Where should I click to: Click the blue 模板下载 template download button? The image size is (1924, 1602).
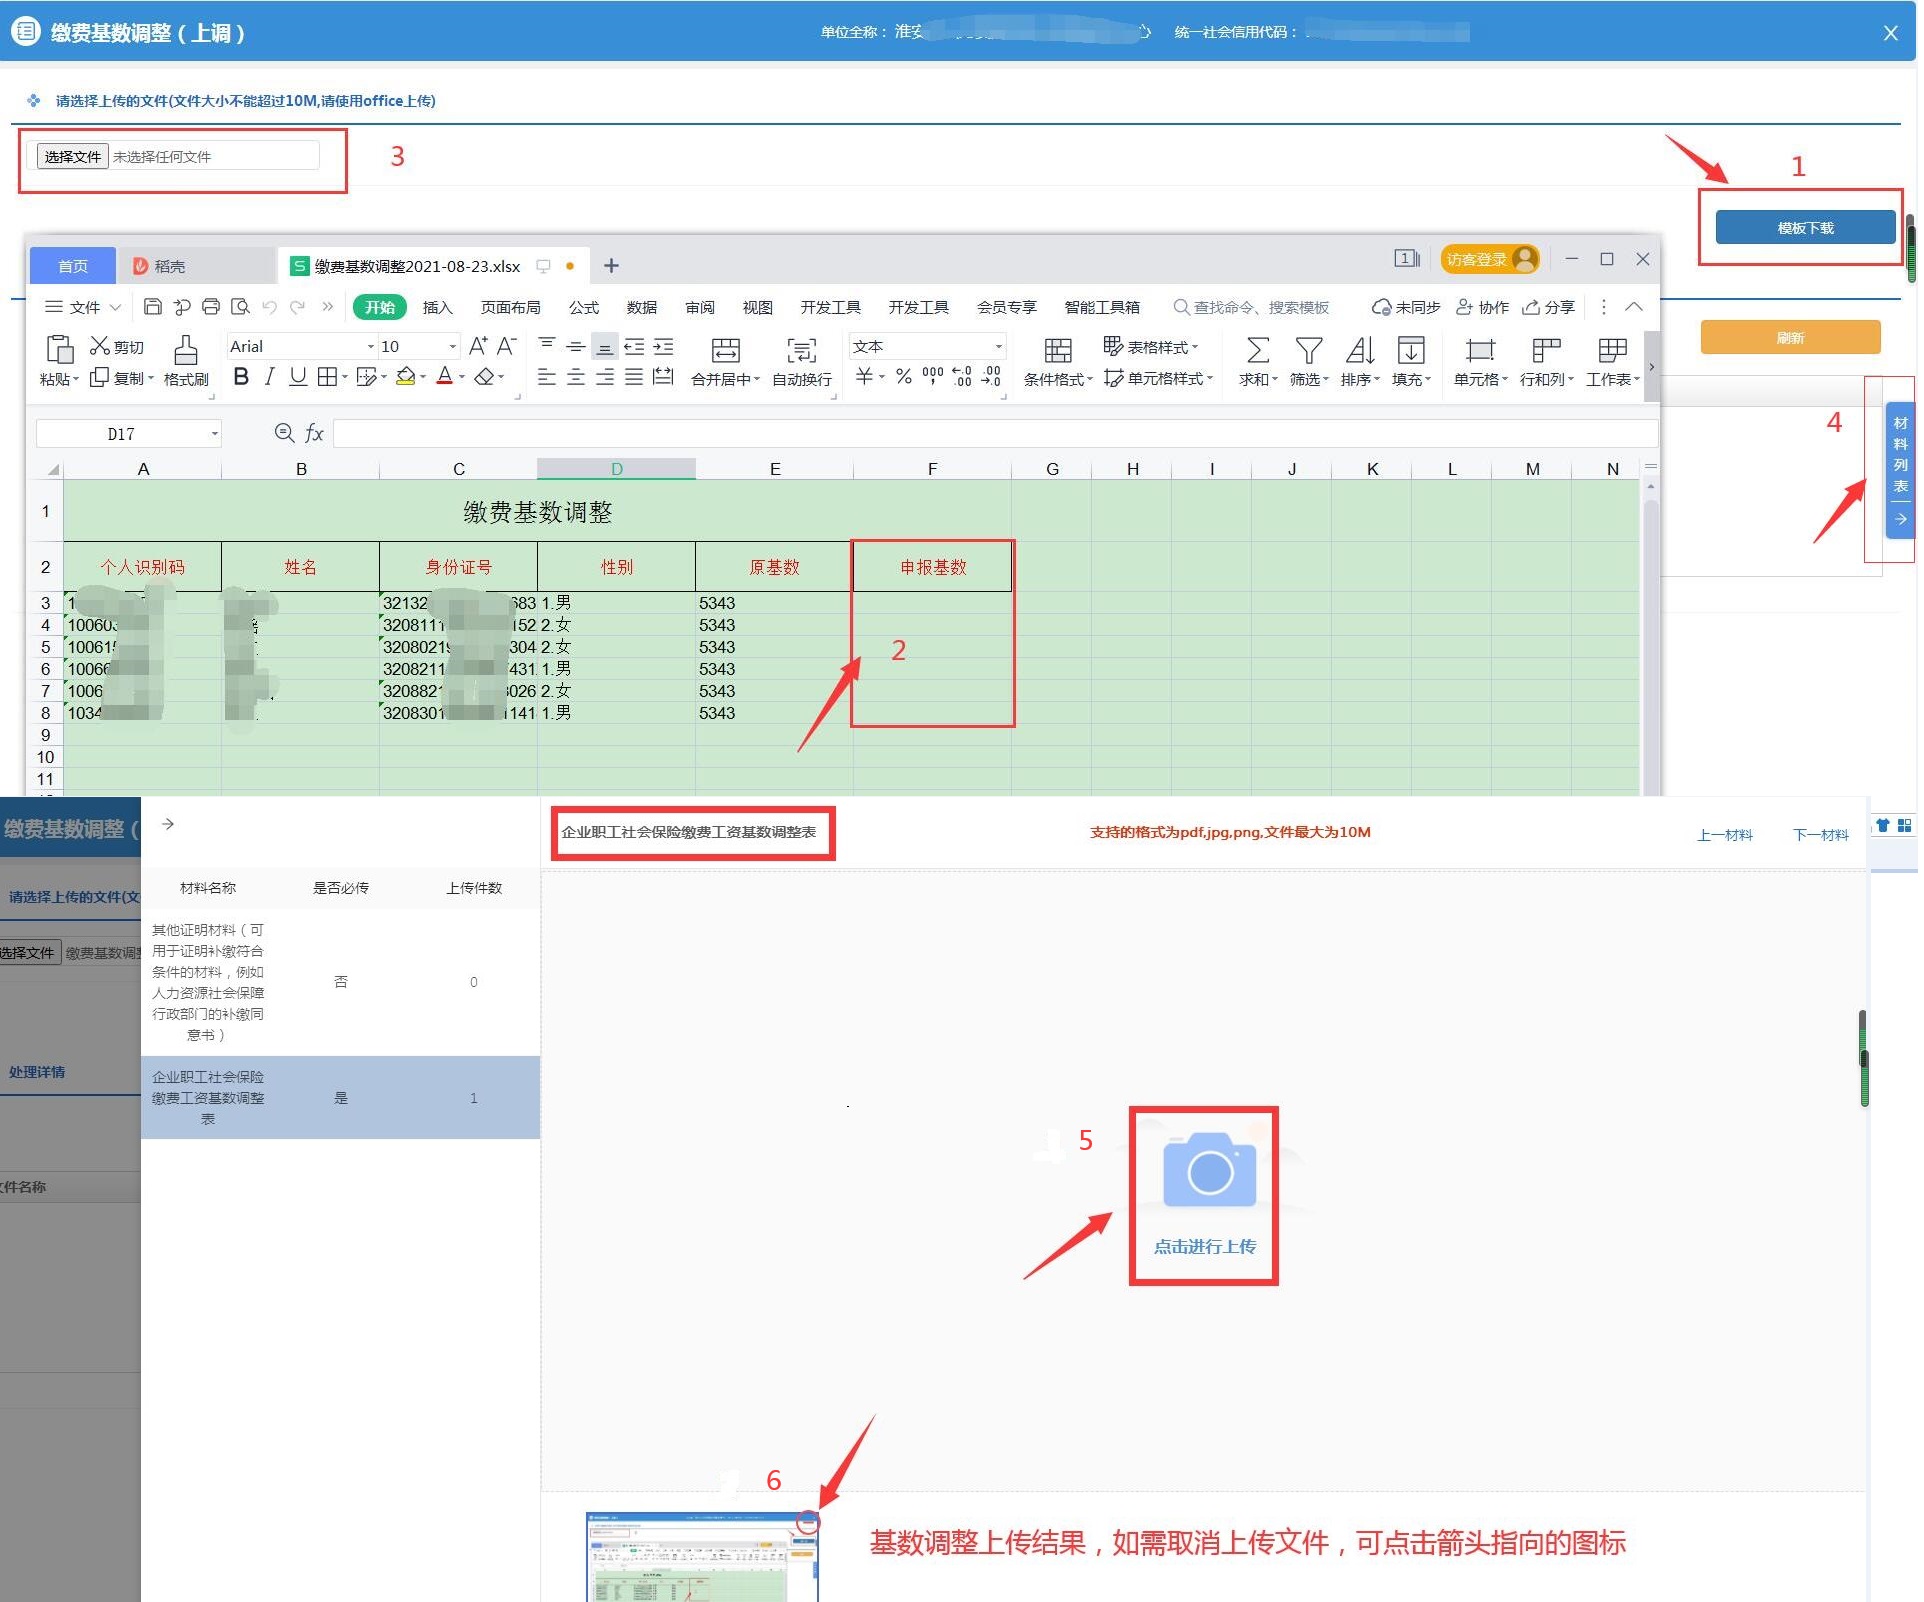pos(1805,228)
